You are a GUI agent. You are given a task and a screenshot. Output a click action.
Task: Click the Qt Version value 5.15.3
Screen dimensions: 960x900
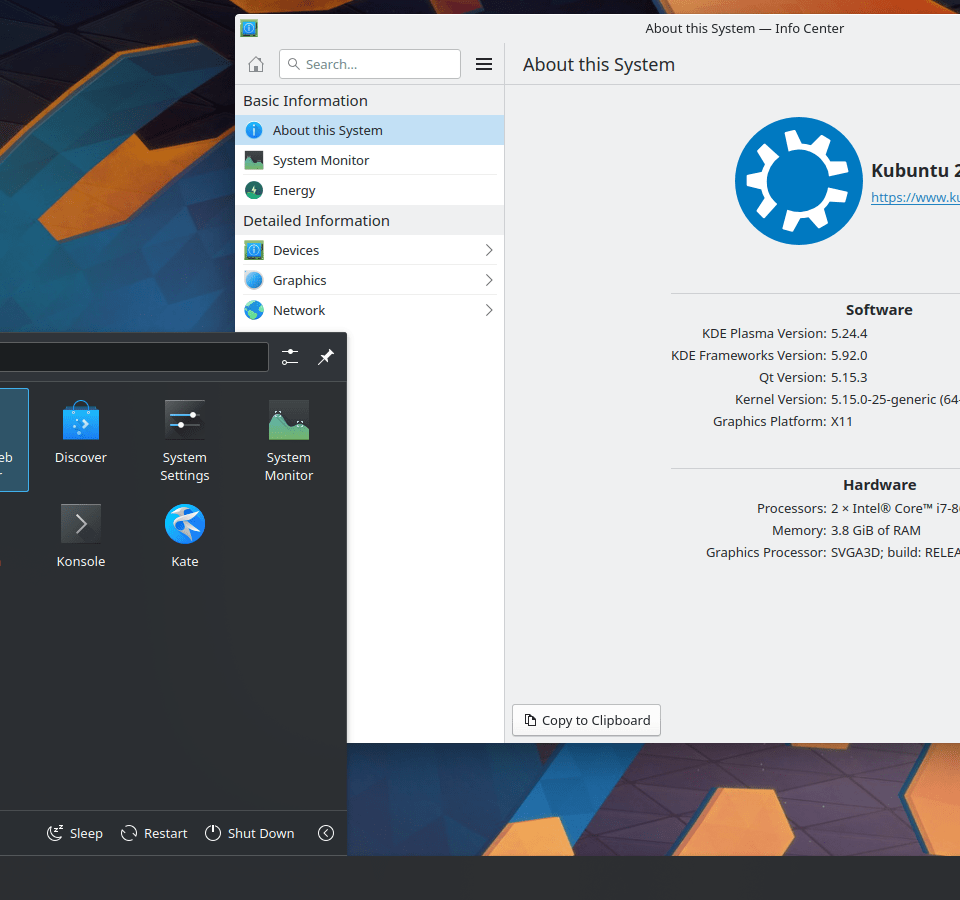[x=849, y=378]
